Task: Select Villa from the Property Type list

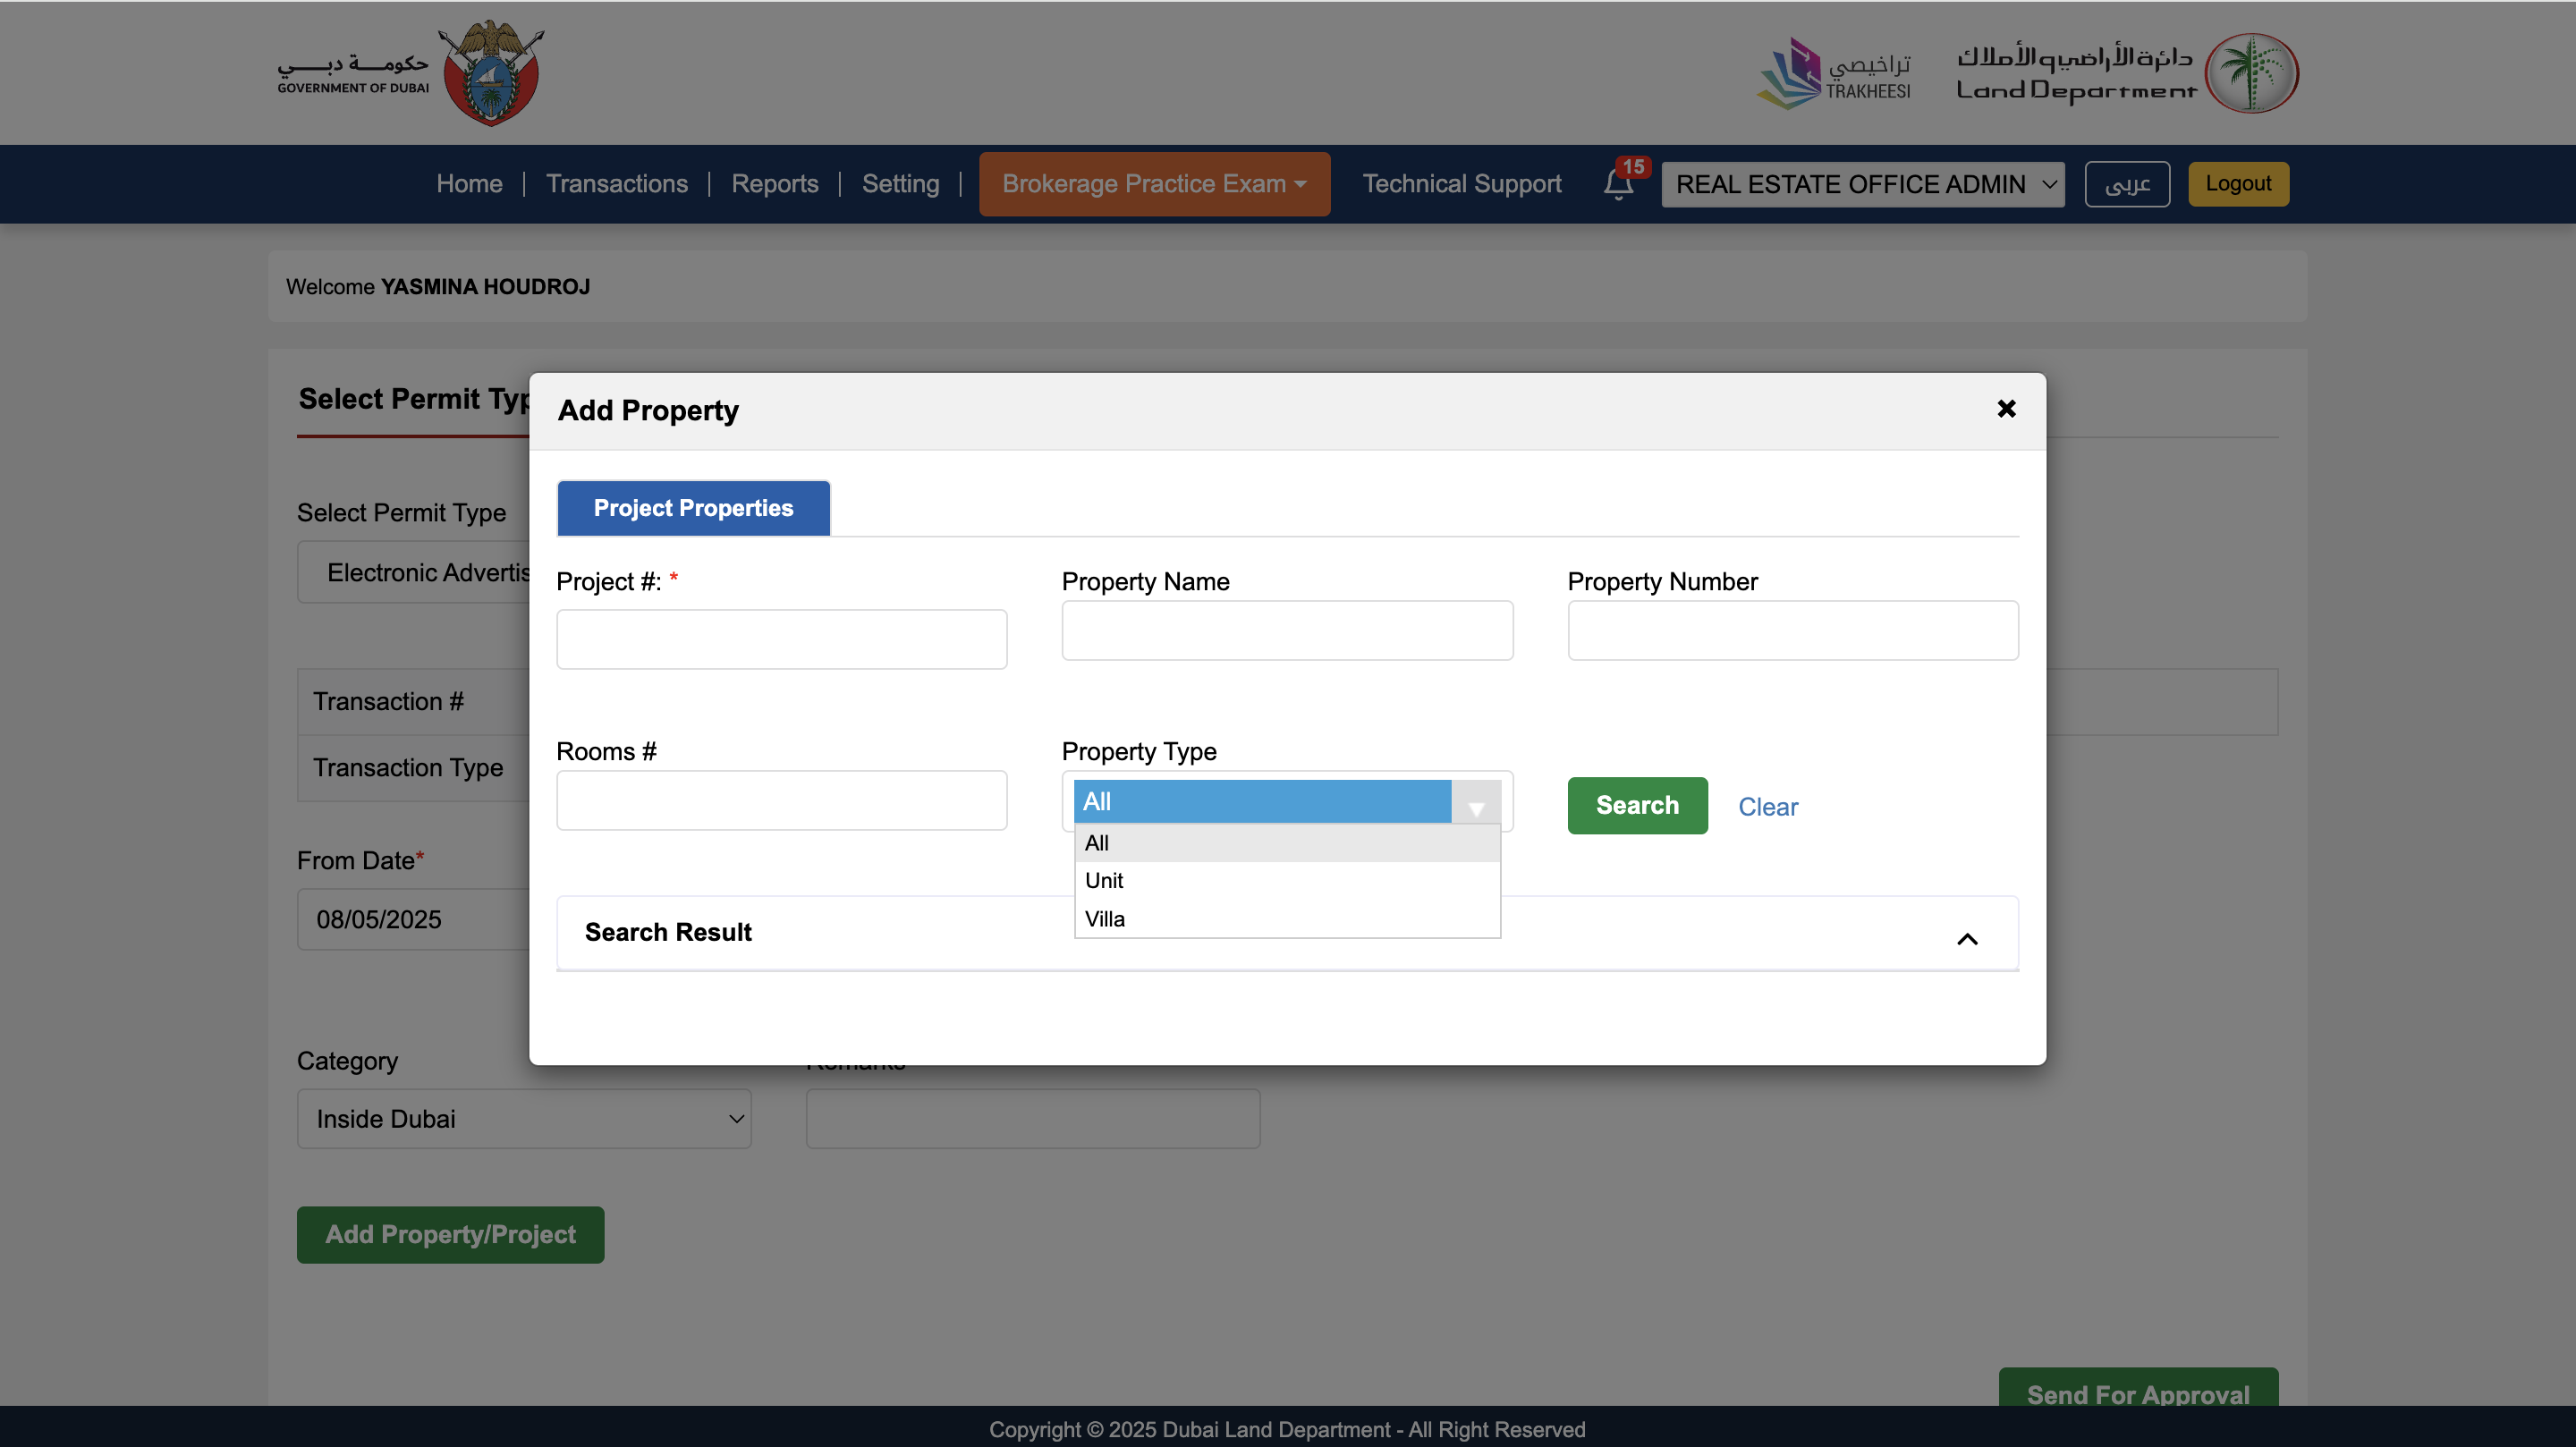Action: (x=1105, y=918)
